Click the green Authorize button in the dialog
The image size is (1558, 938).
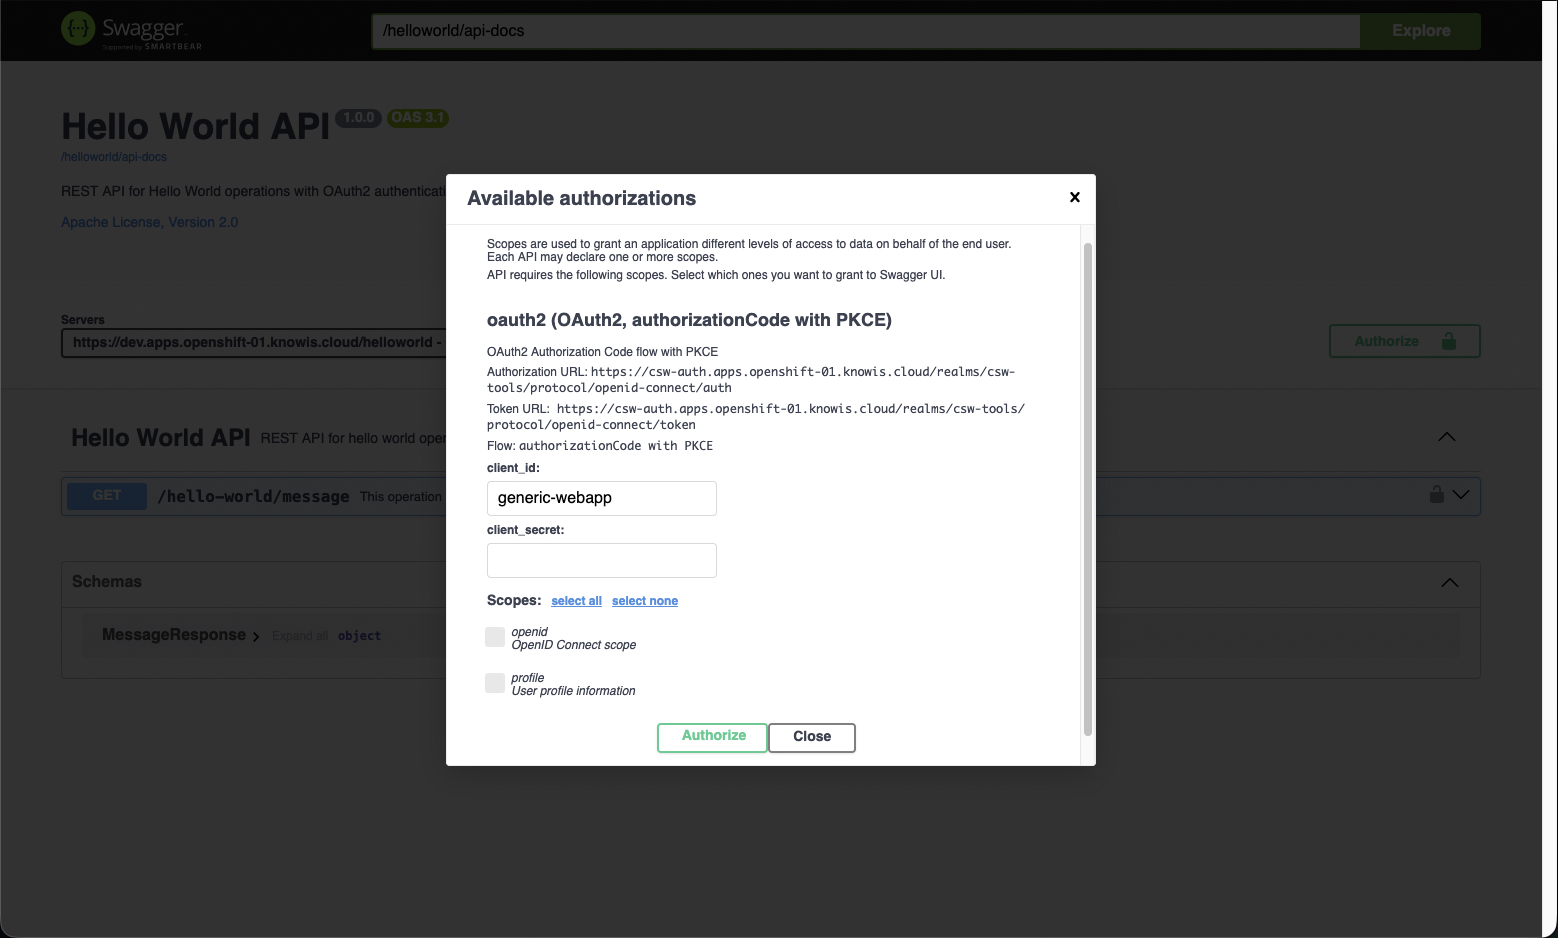click(712, 737)
